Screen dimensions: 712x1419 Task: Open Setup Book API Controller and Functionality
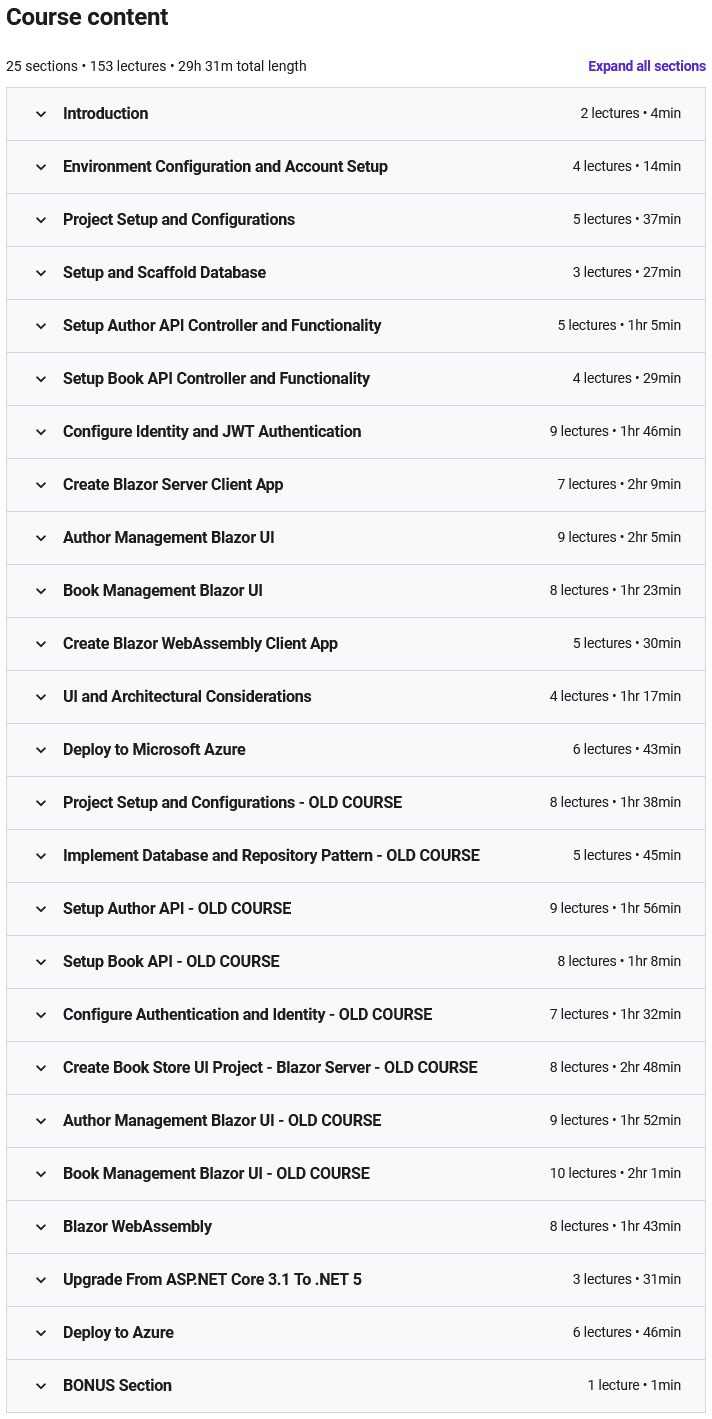216,379
